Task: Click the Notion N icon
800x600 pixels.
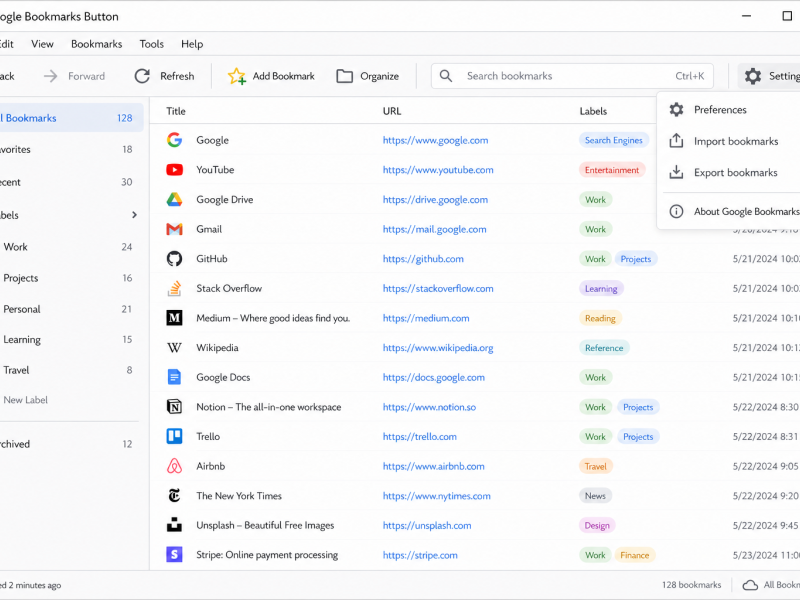Action: click(x=174, y=407)
